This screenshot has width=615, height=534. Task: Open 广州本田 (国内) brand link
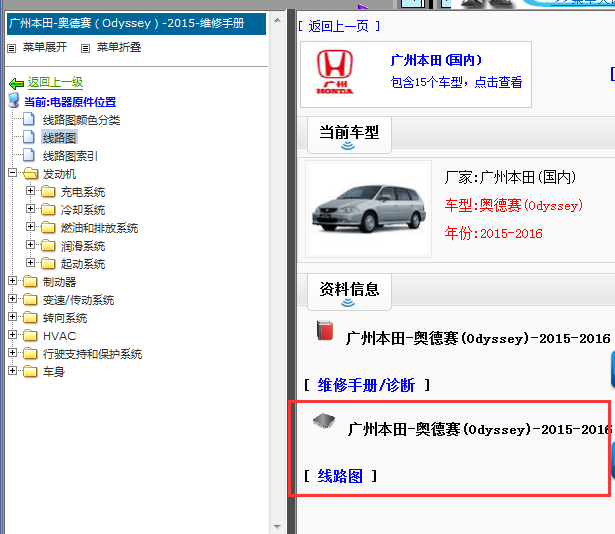coord(436,60)
